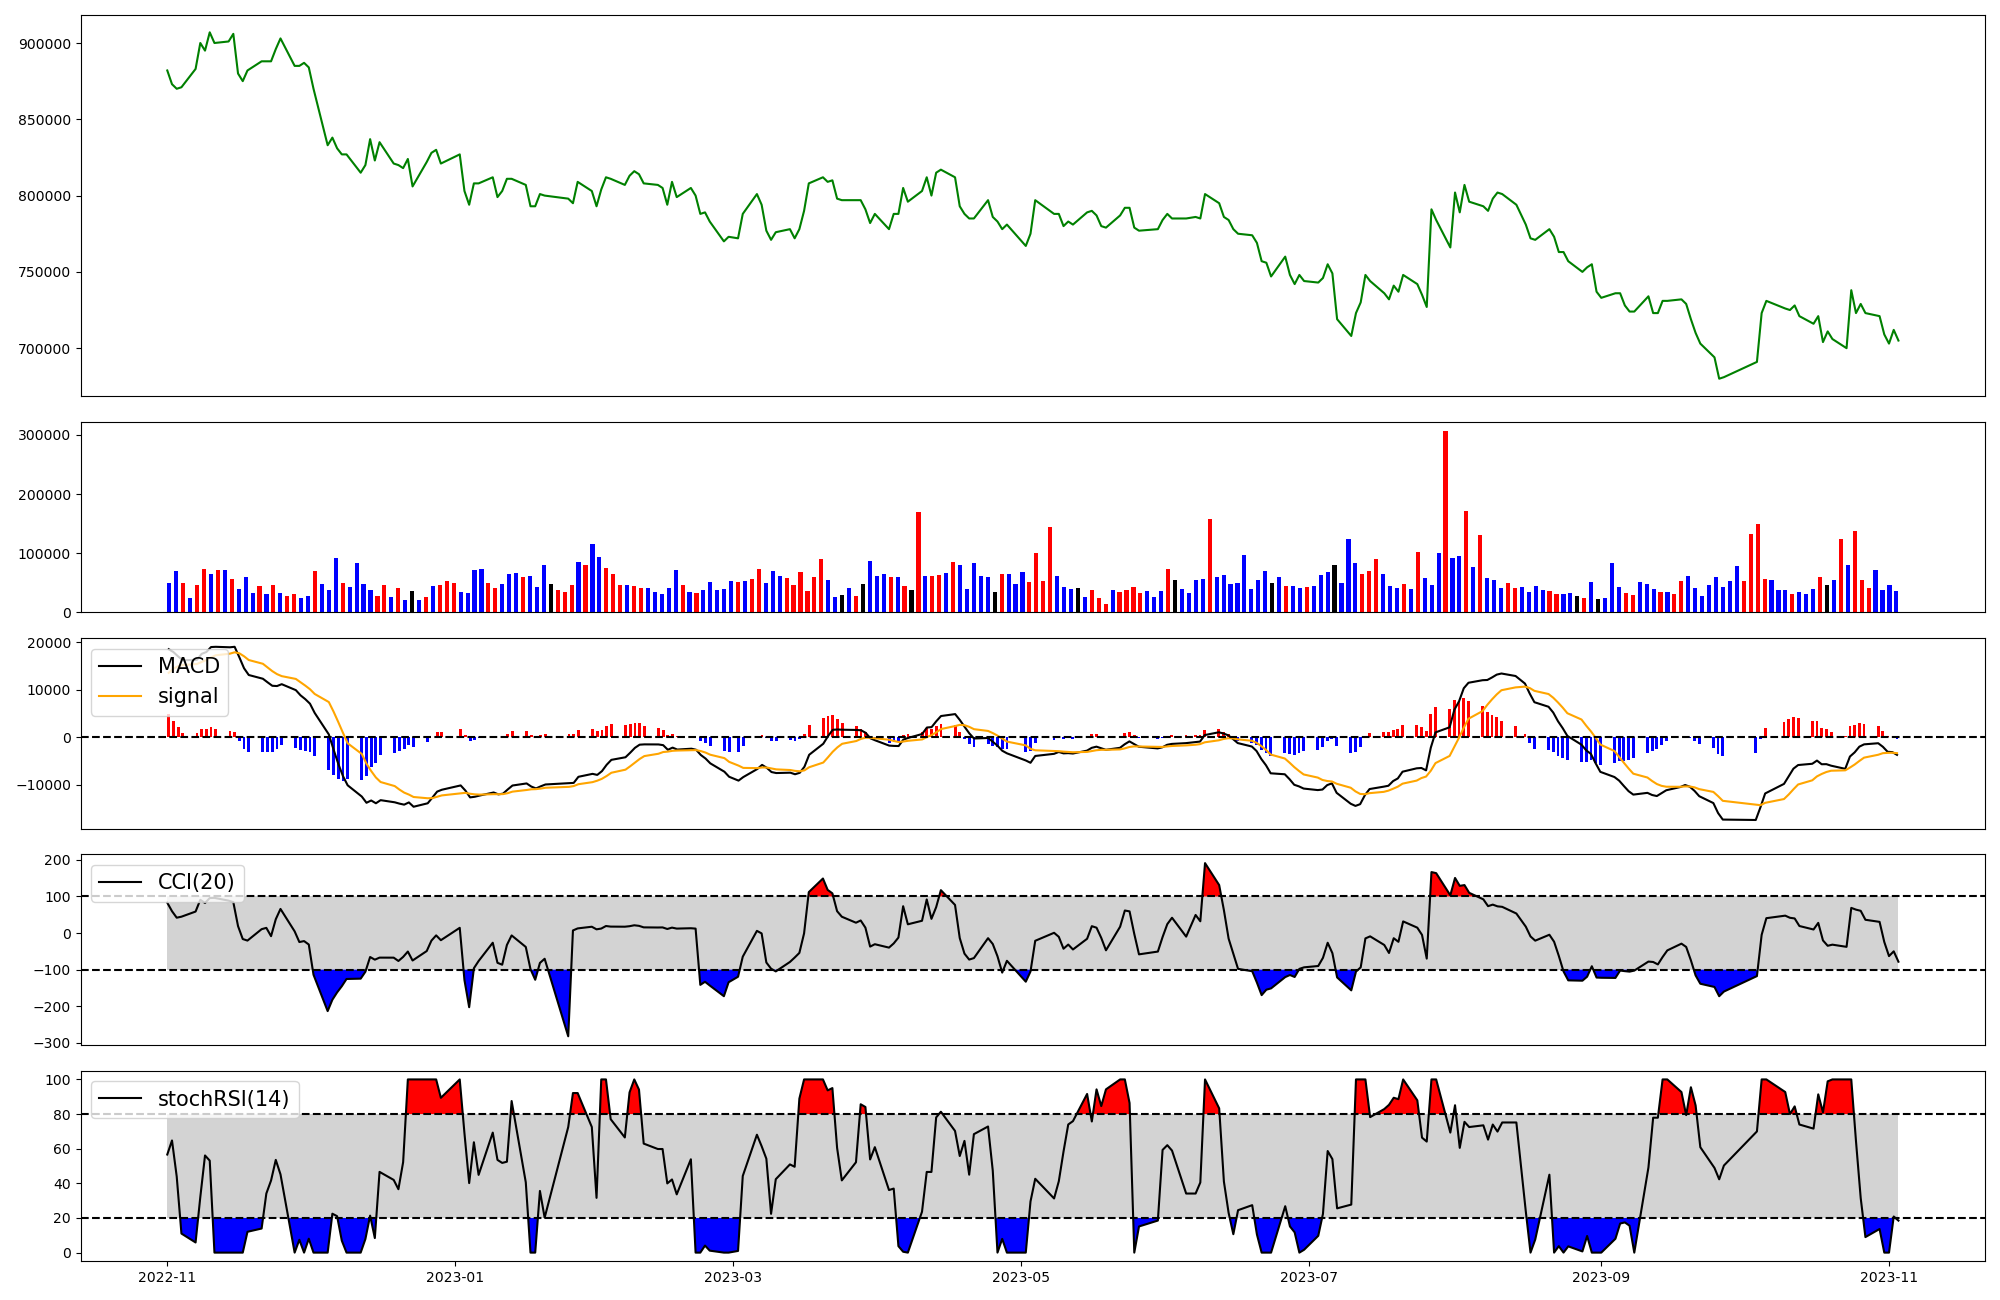Click the 2023-05 date tick label
This screenshot has width=2000, height=1300.
[1021, 1277]
